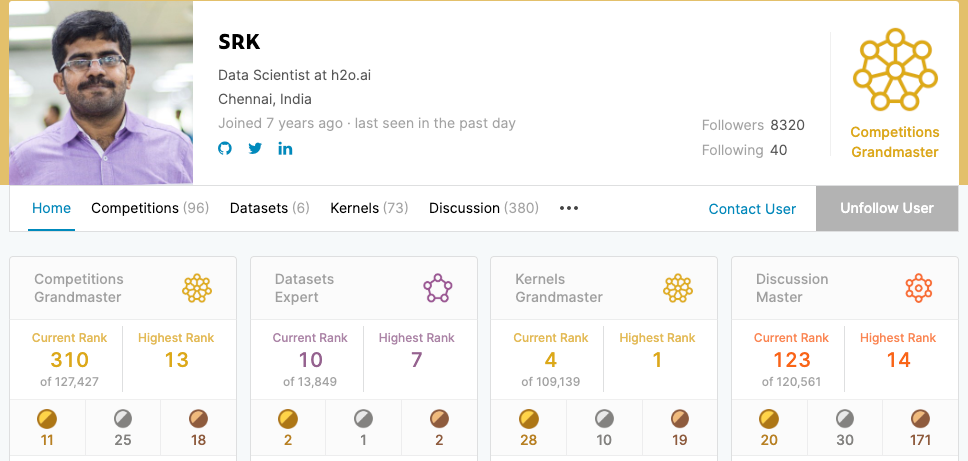Select the Discussion tab
968x461 pixels.
coord(483,208)
